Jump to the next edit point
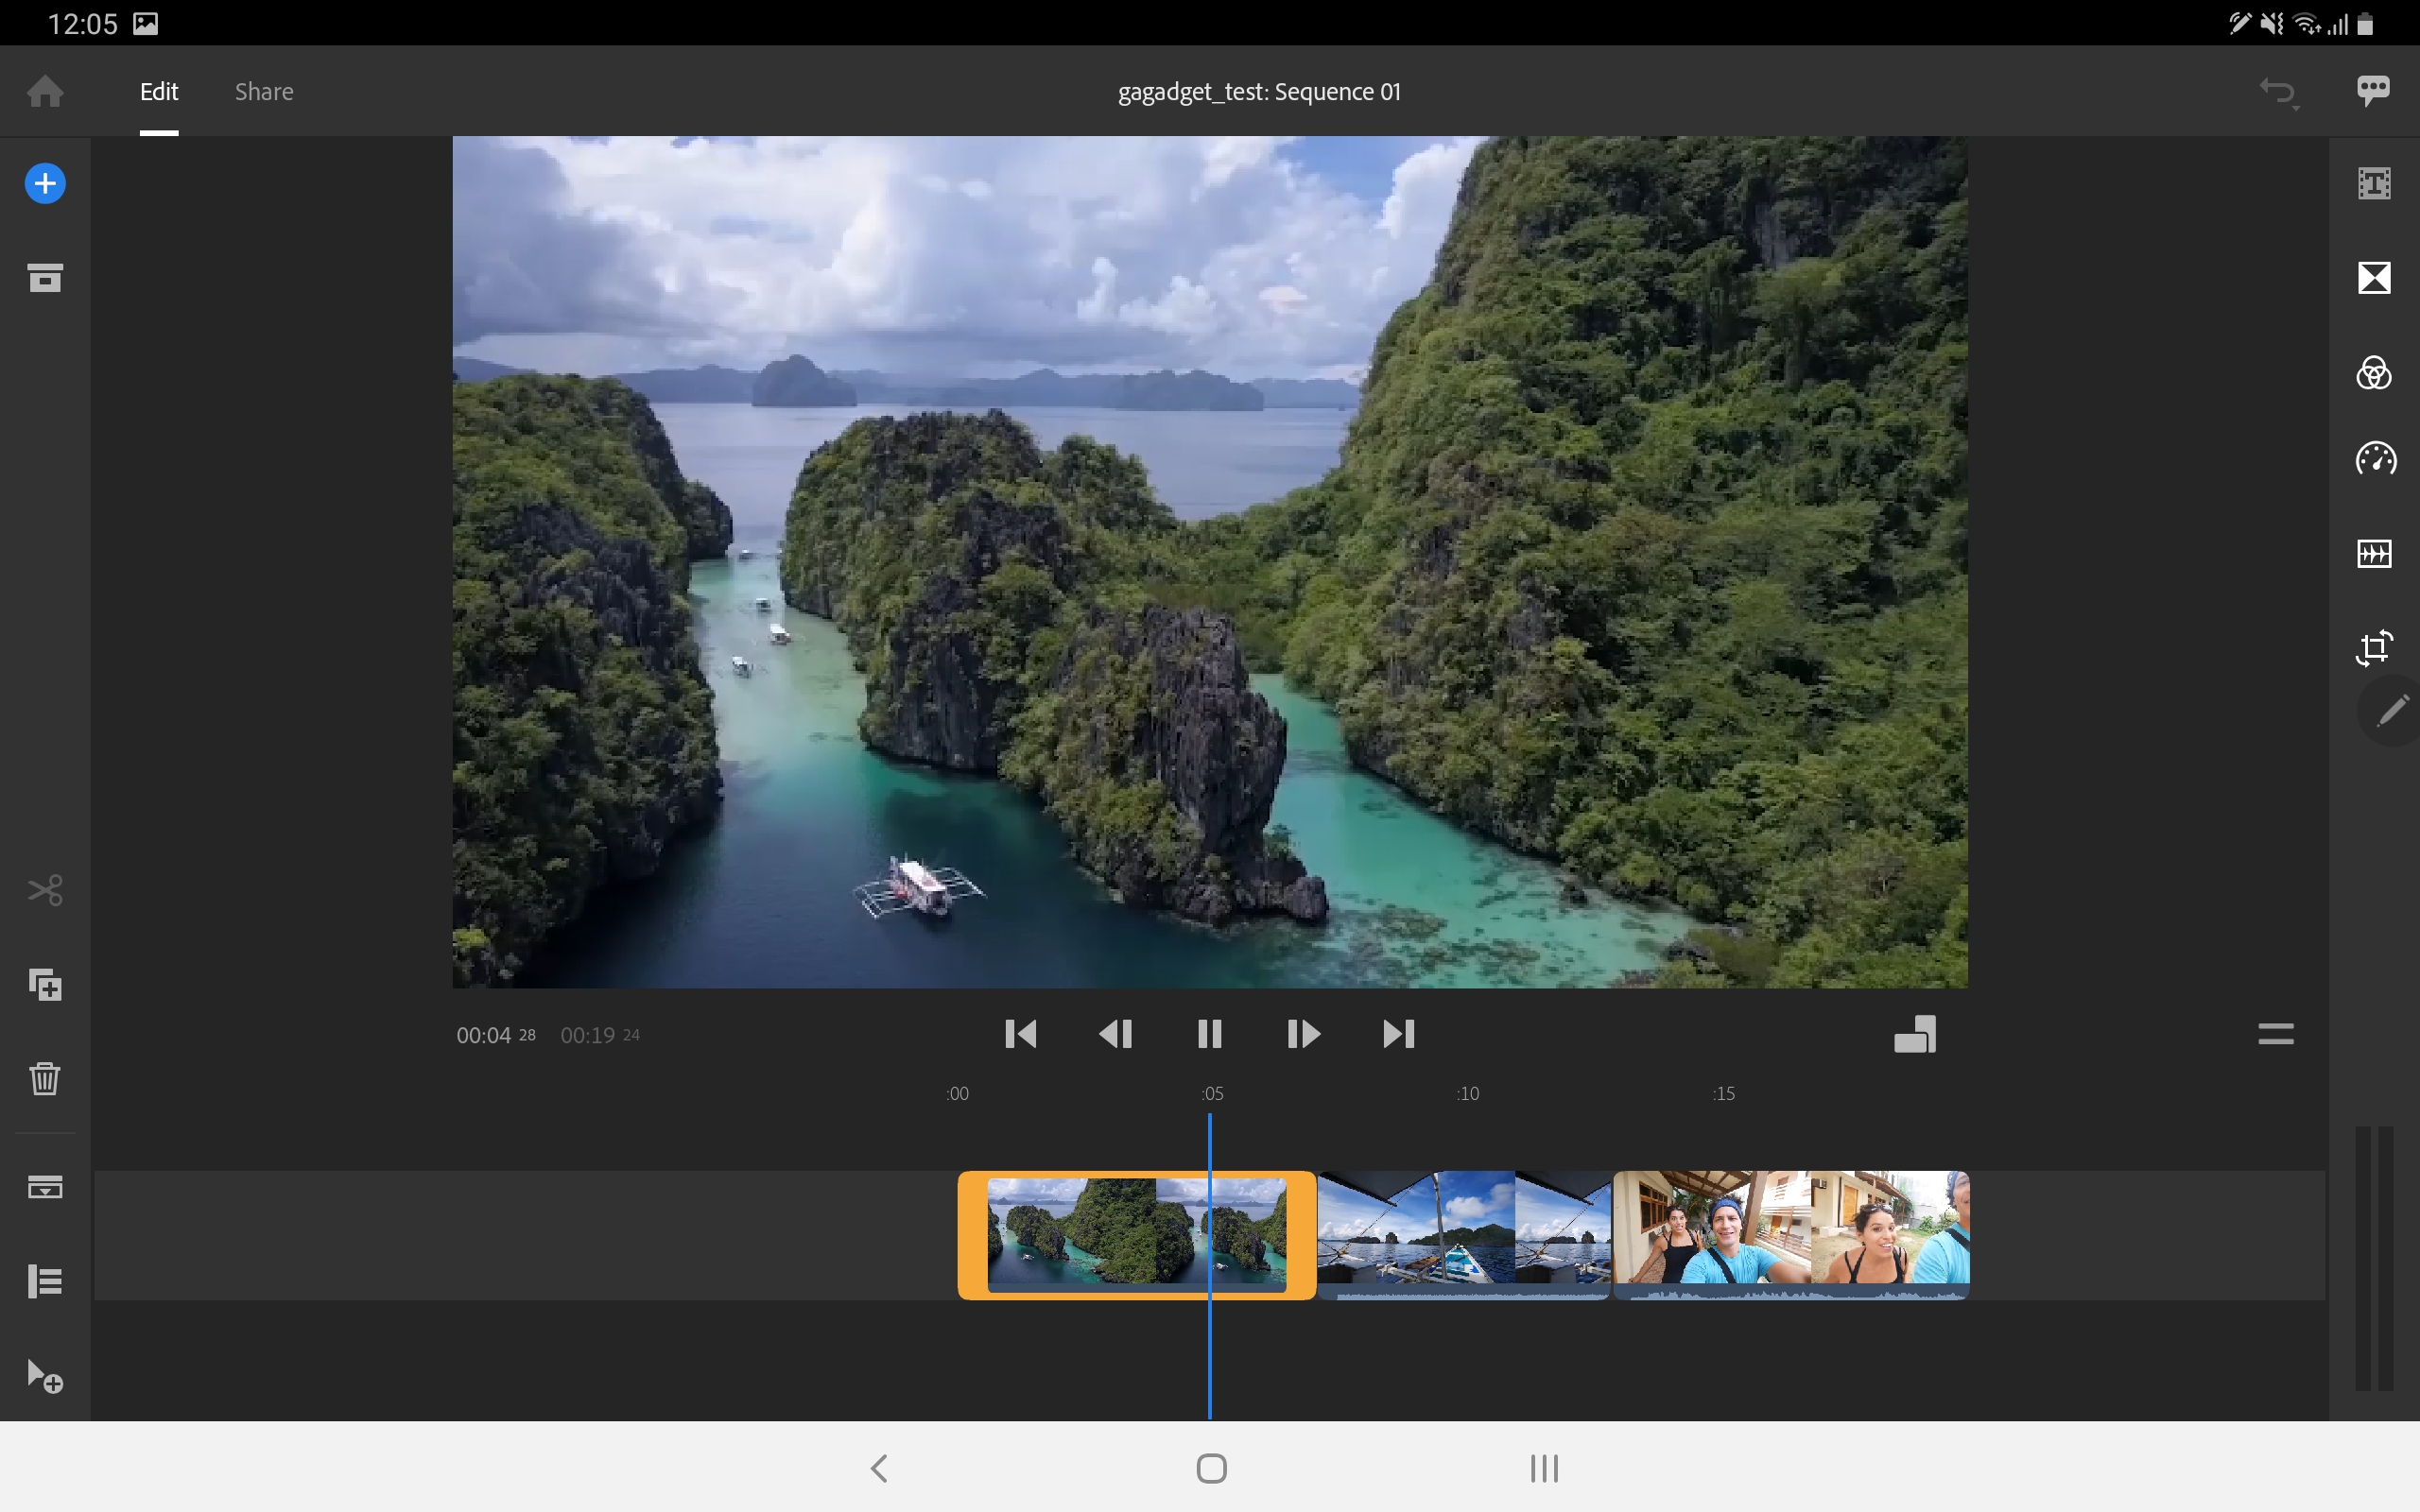The height and width of the screenshot is (1512, 2420). click(x=1398, y=1034)
